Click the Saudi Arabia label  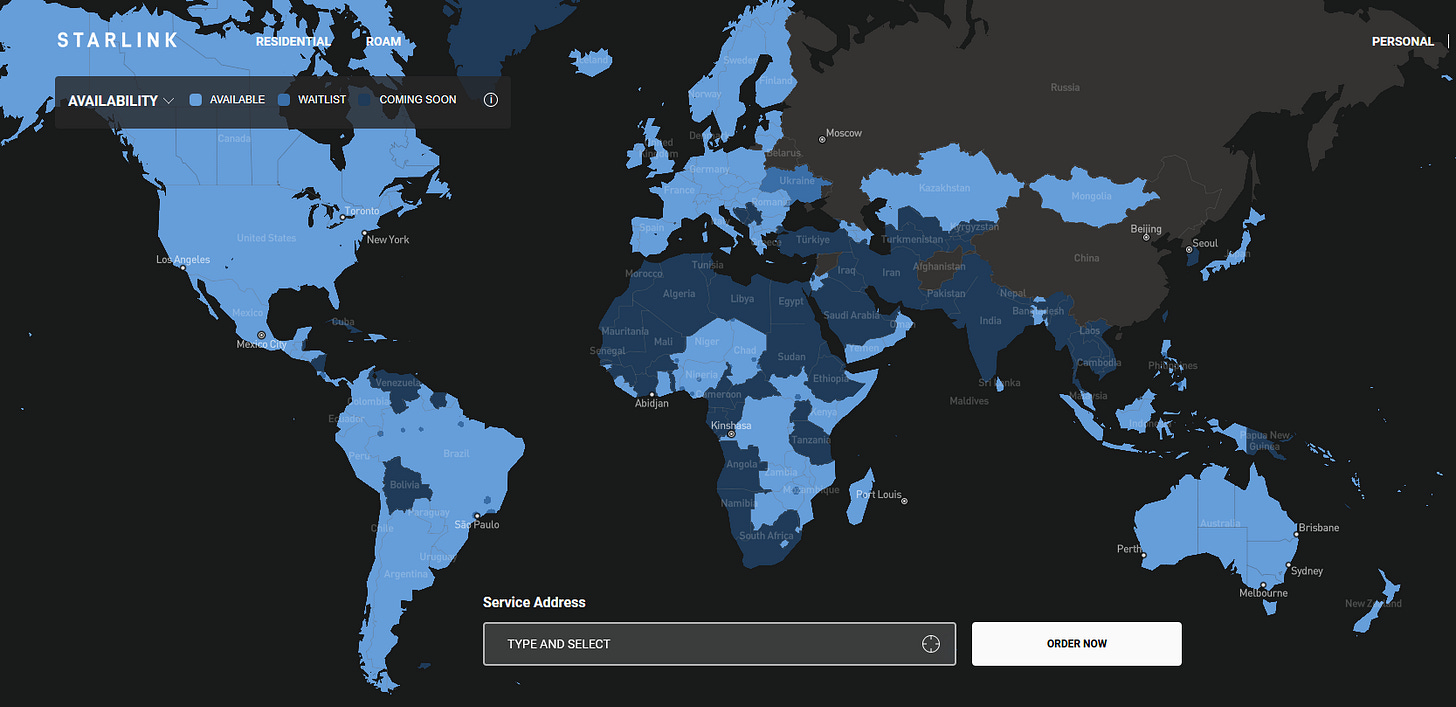[851, 316]
